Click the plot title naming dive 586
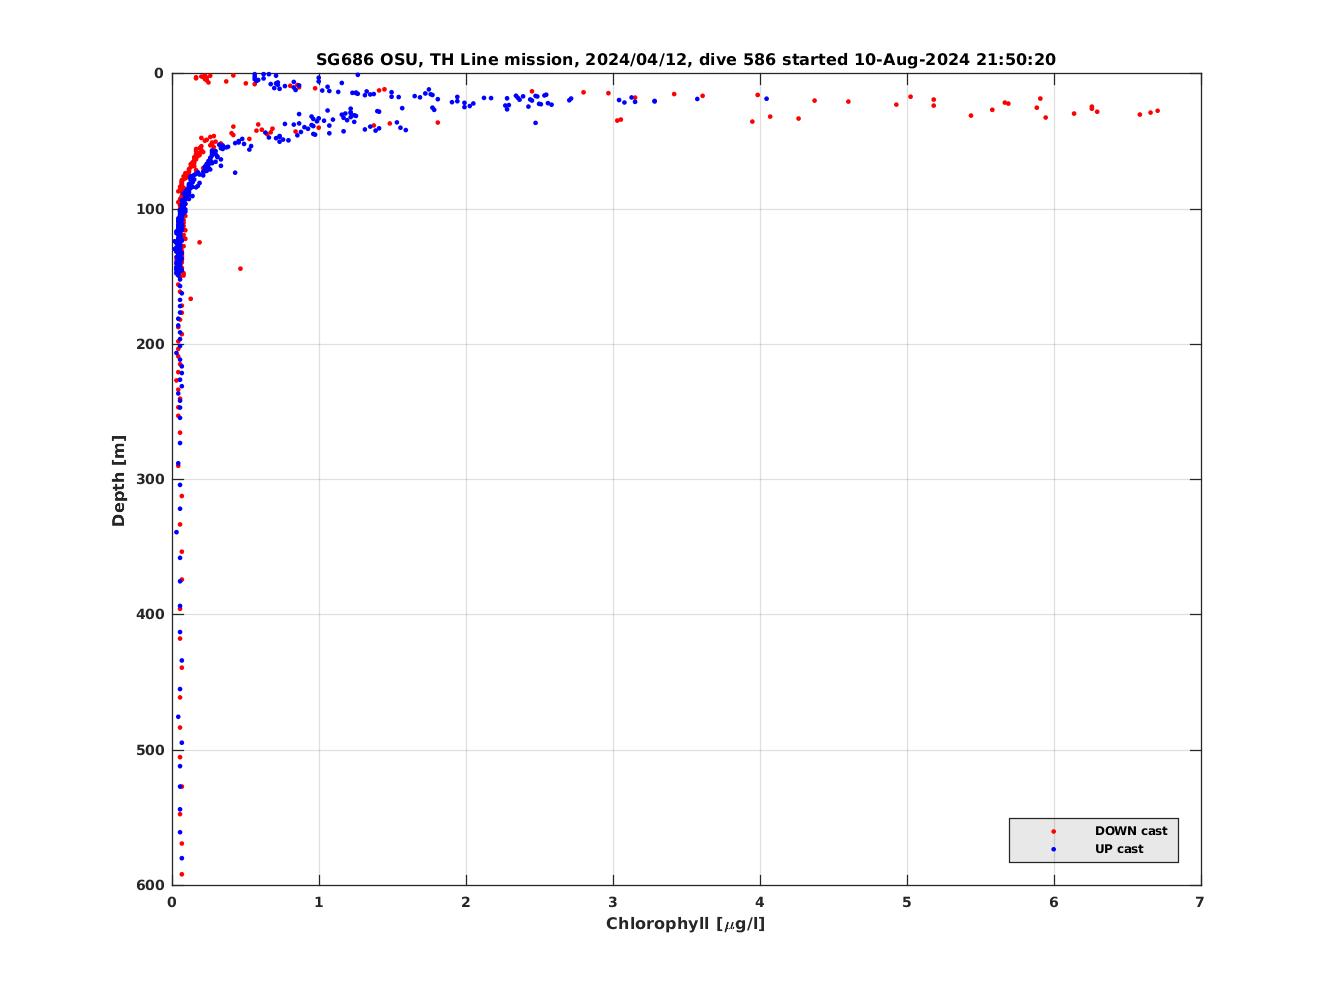This screenshot has height=996, width=1328. (x=686, y=60)
